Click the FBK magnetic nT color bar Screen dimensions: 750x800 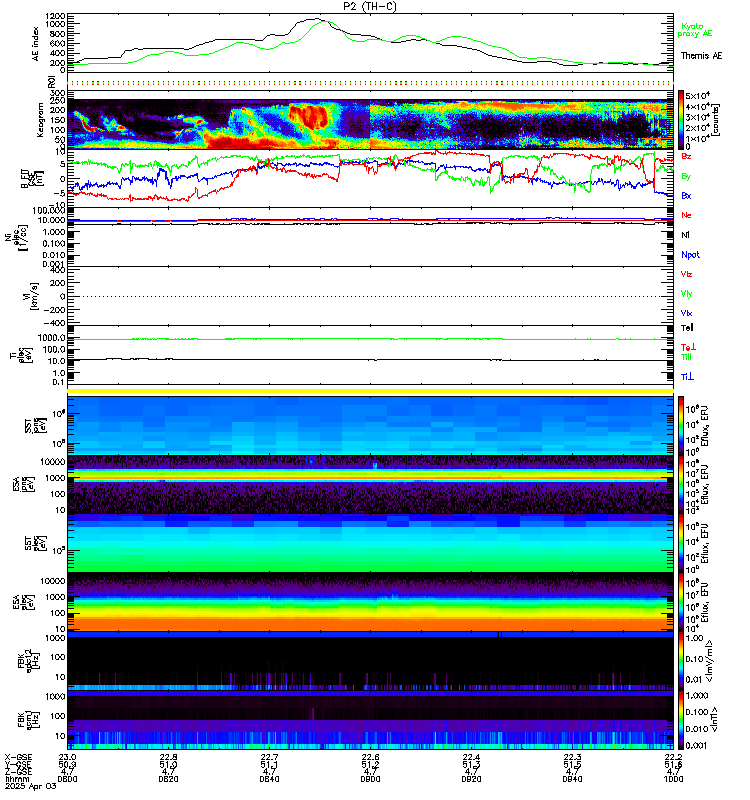pos(681,720)
